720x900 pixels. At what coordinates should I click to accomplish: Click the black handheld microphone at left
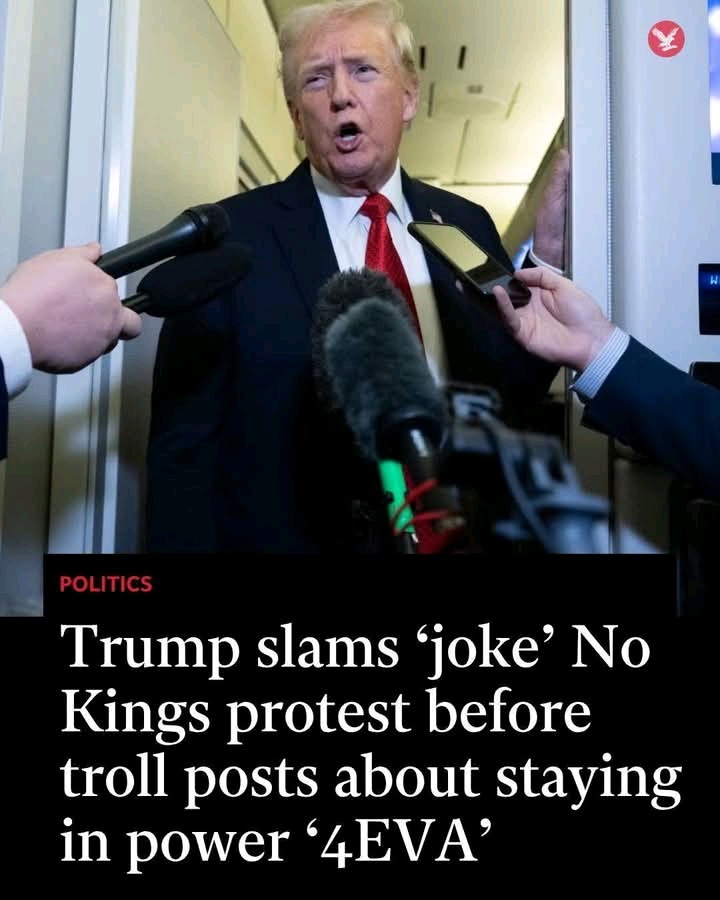tap(165, 240)
